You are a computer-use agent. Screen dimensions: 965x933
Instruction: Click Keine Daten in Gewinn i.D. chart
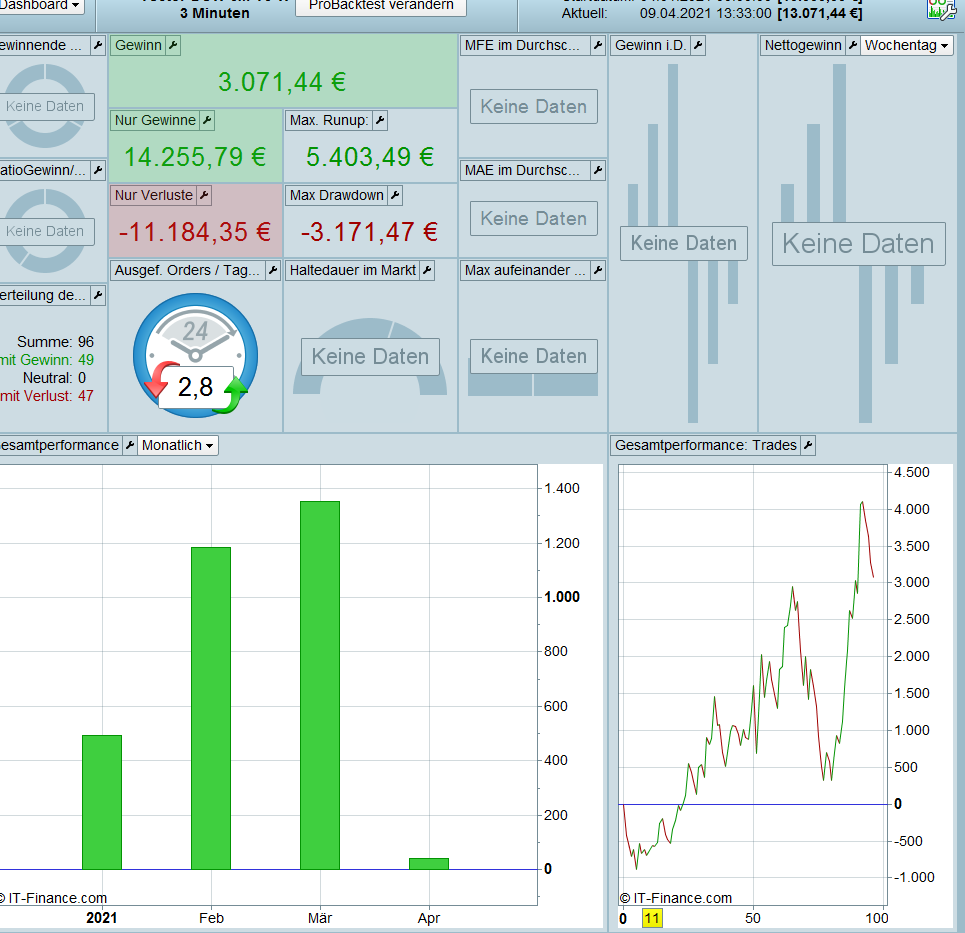click(684, 243)
